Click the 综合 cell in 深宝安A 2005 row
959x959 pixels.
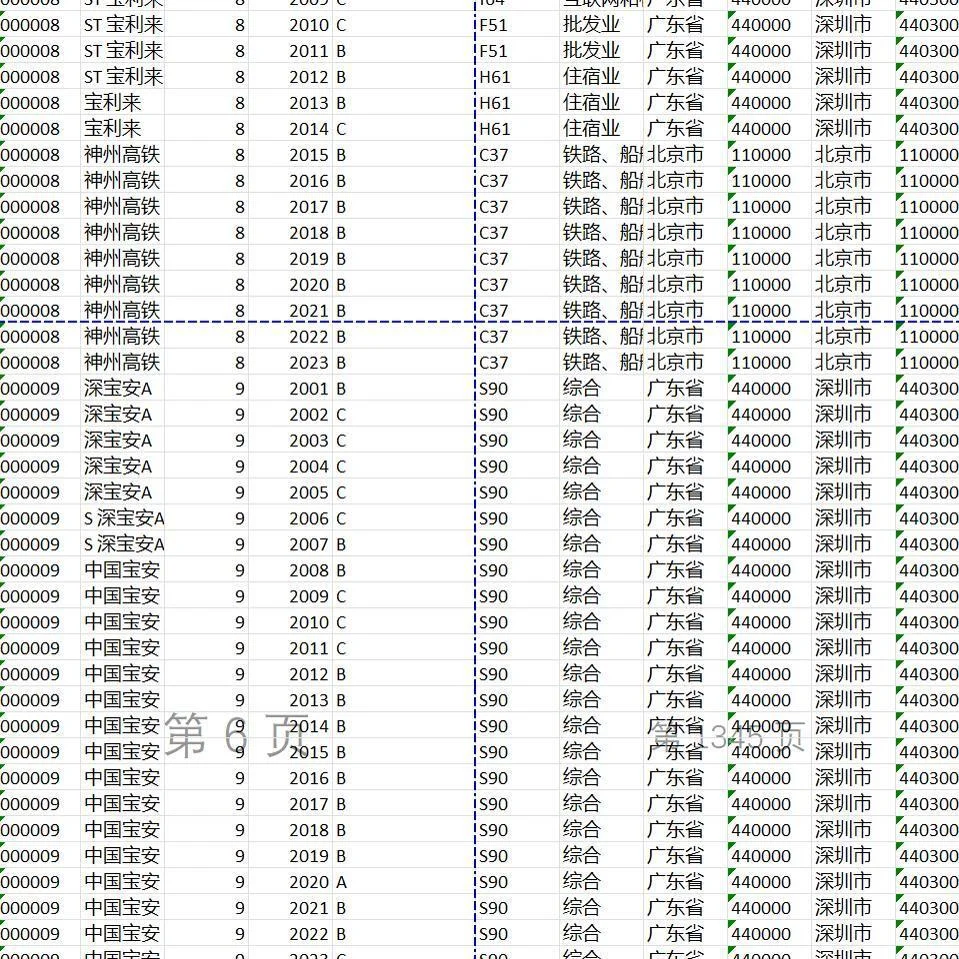pos(602,492)
